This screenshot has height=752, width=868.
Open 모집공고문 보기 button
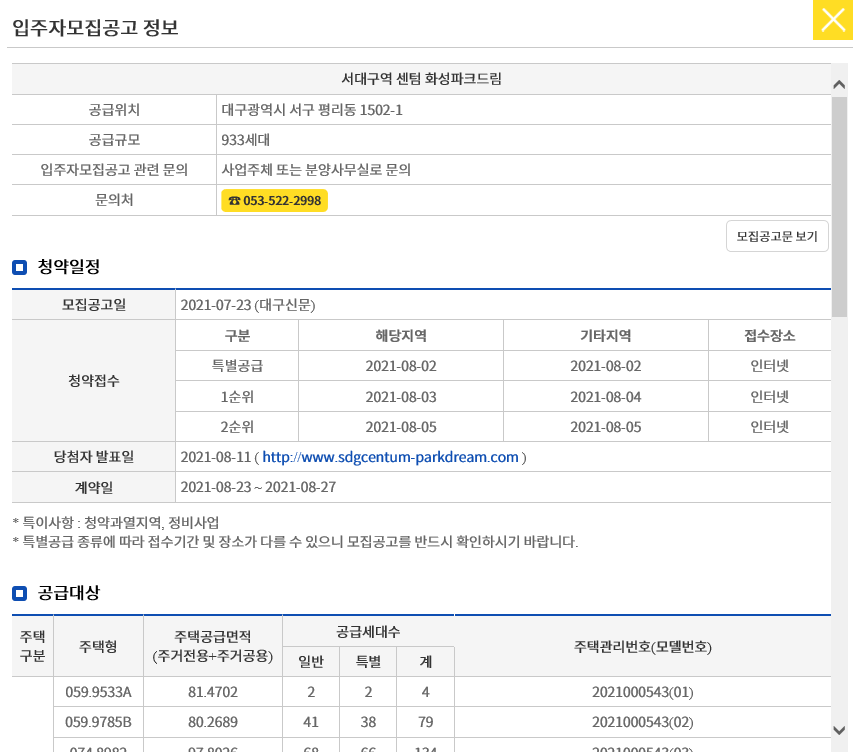point(777,236)
